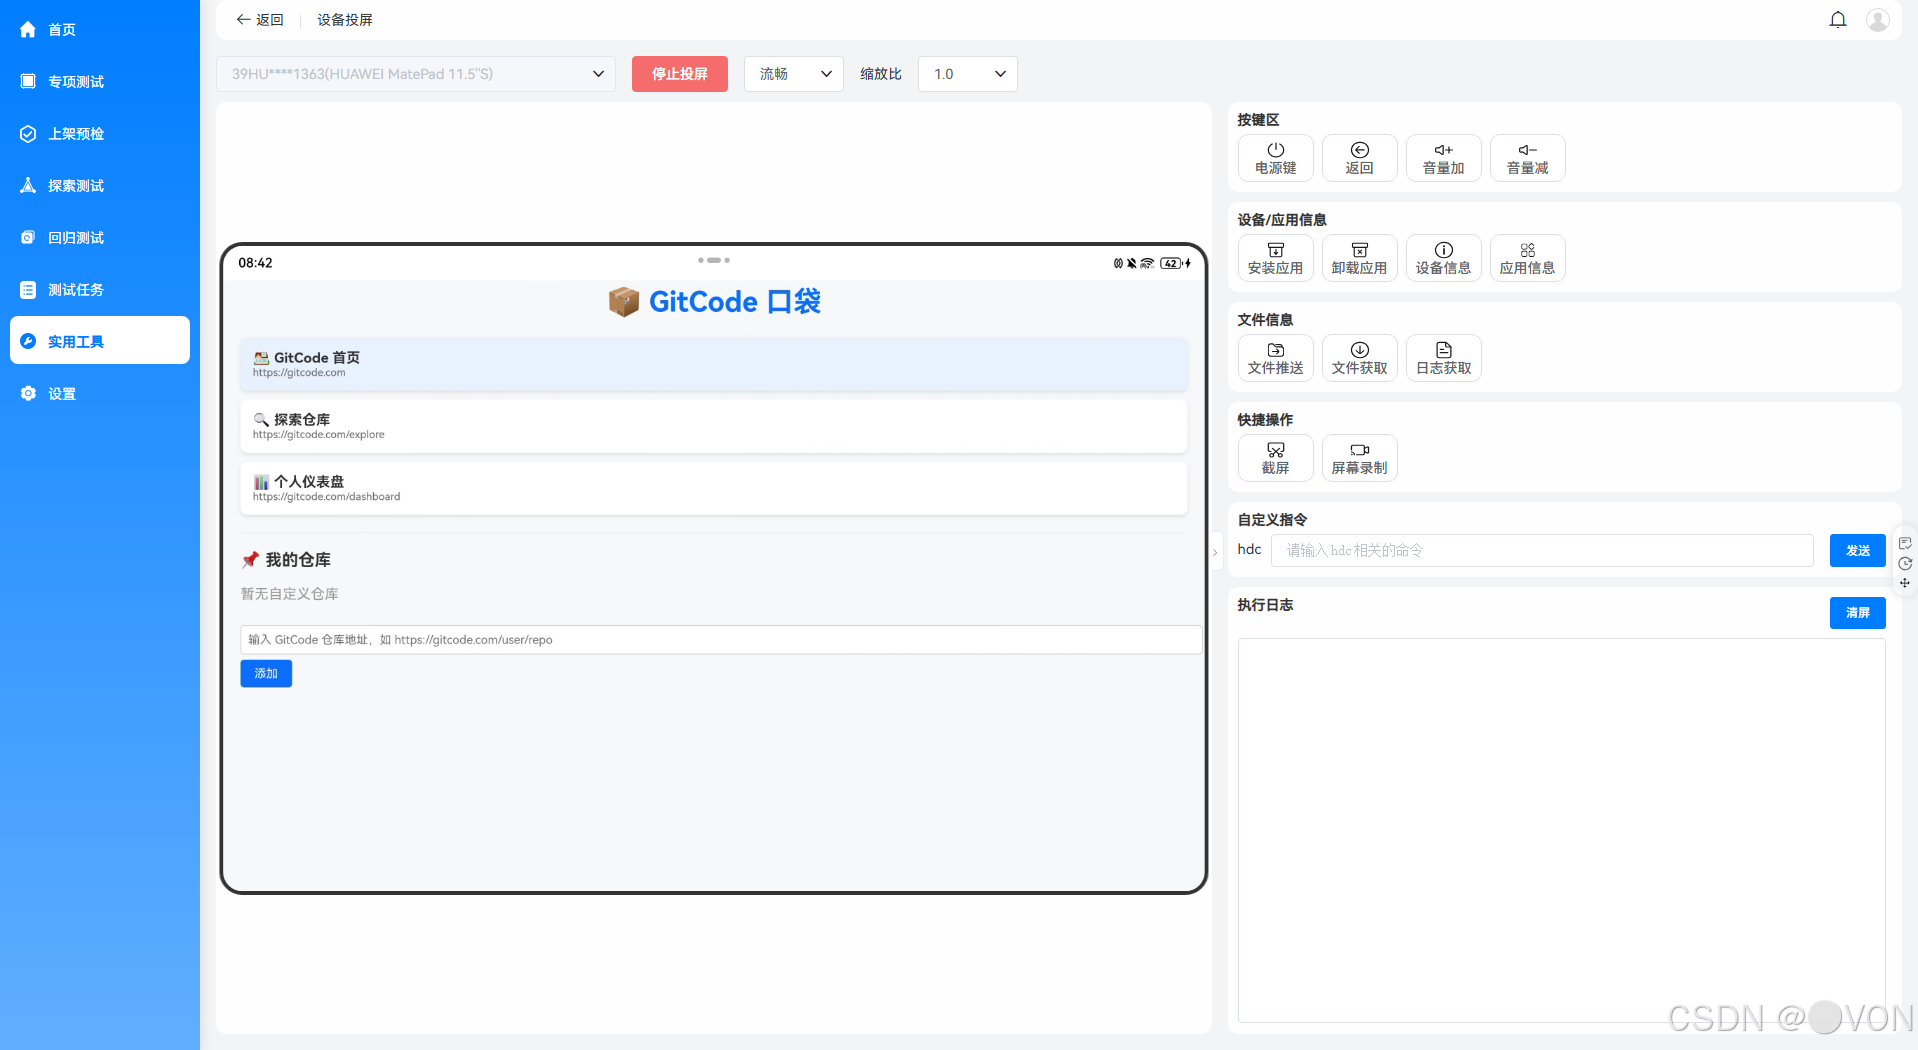Viewport: 1918px width, 1050px height.
Task: Click the battery indicator on device status bar
Action: click(x=1171, y=263)
